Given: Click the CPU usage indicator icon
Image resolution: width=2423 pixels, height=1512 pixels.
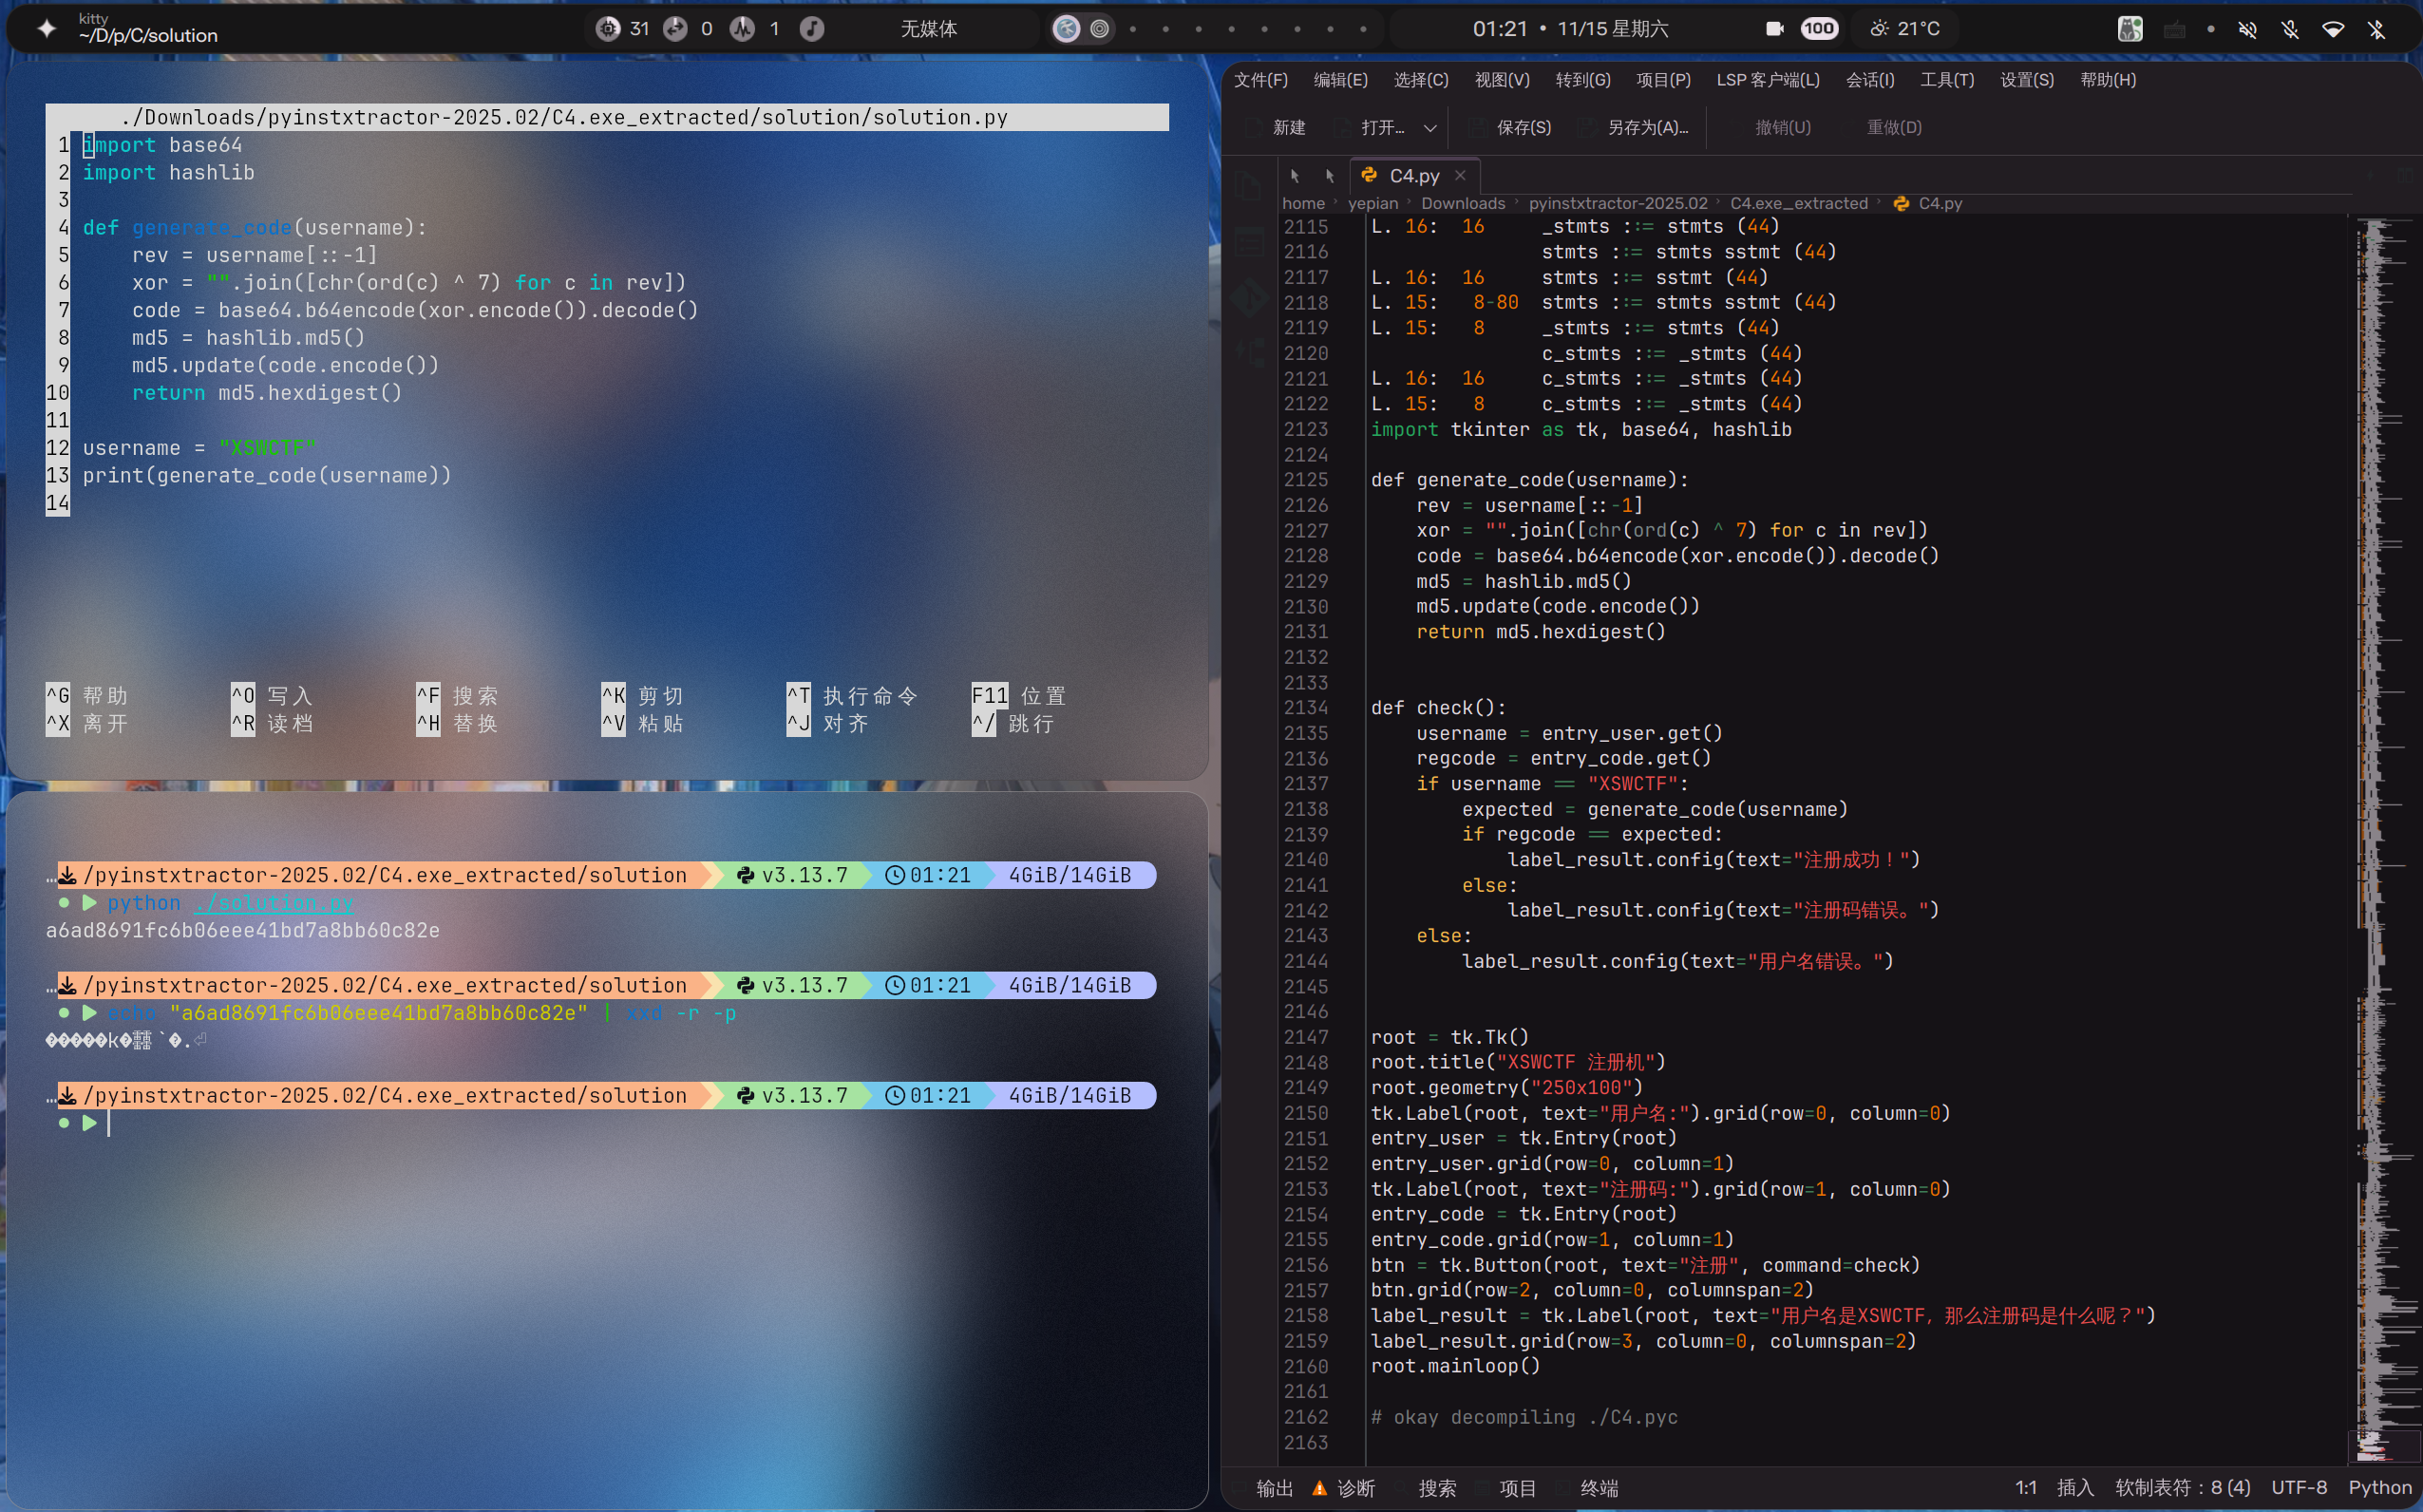Looking at the screenshot, I should point(608,29).
